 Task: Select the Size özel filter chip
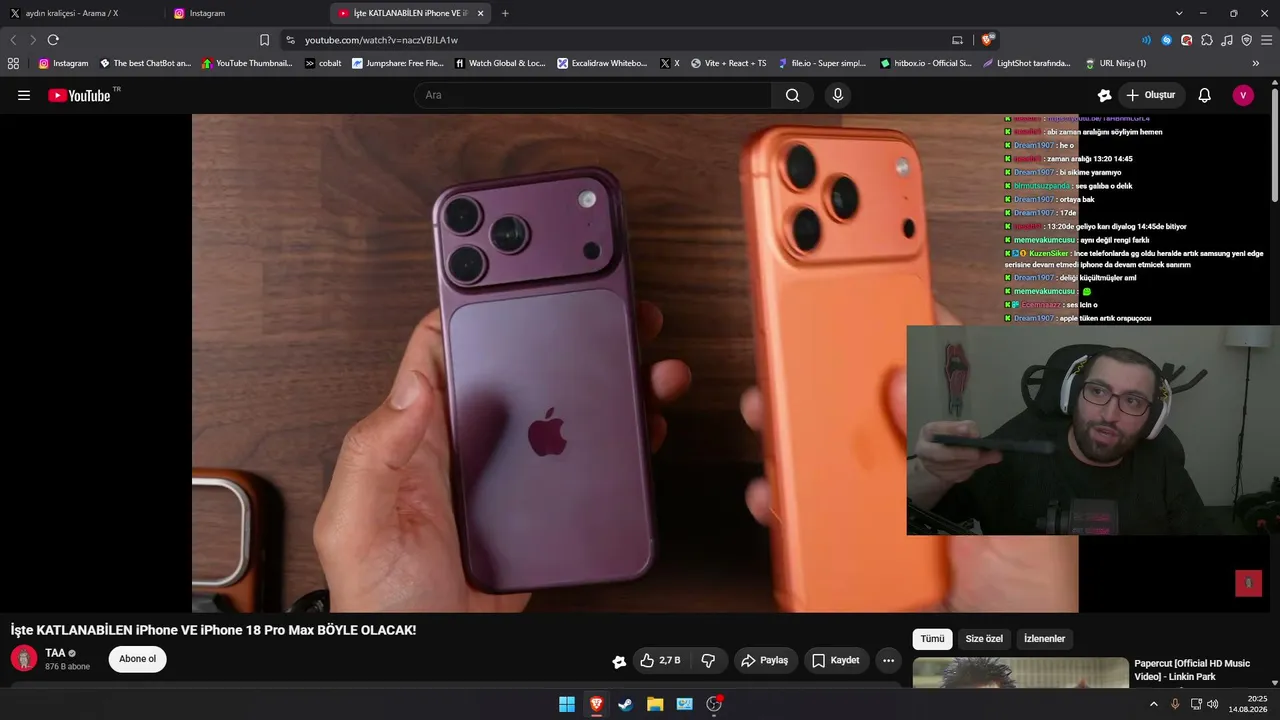click(984, 639)
